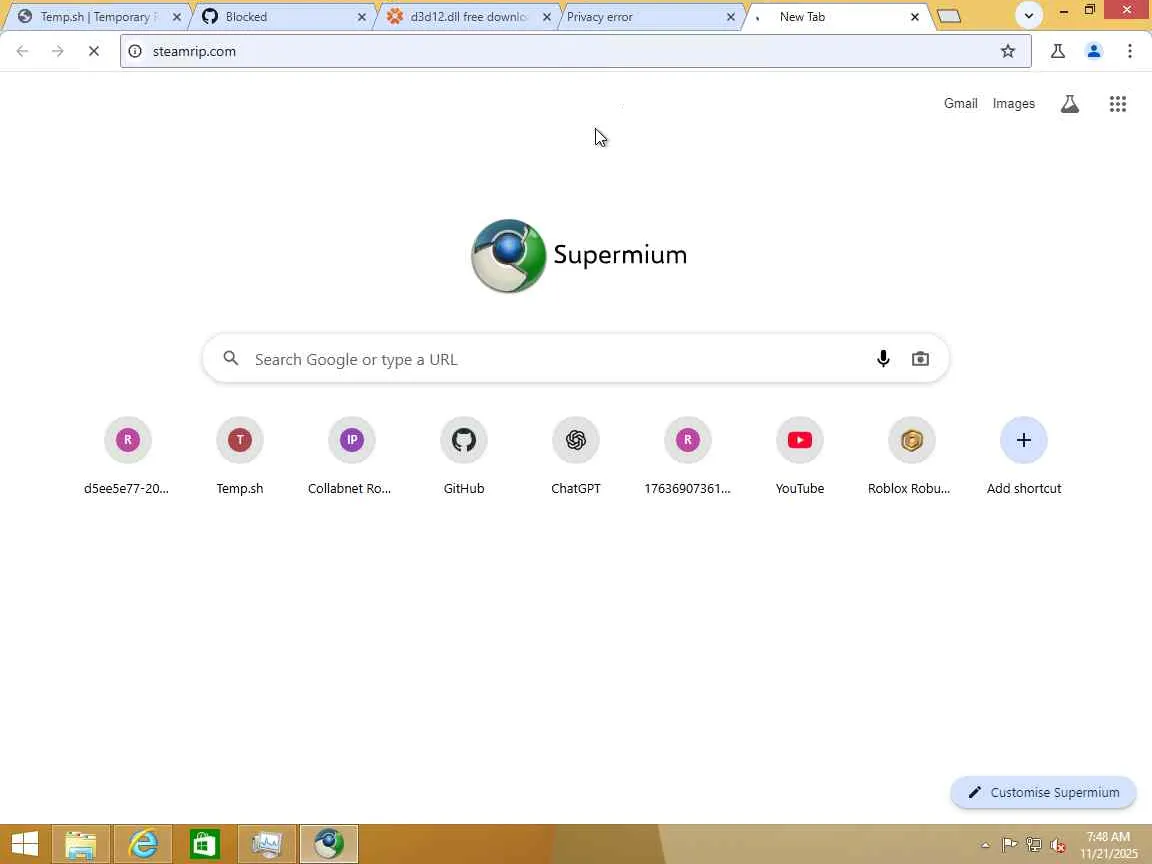The width and height of the screenshot is (1152, 864).
Task: Open the Images link
Action: [1013, 104]
